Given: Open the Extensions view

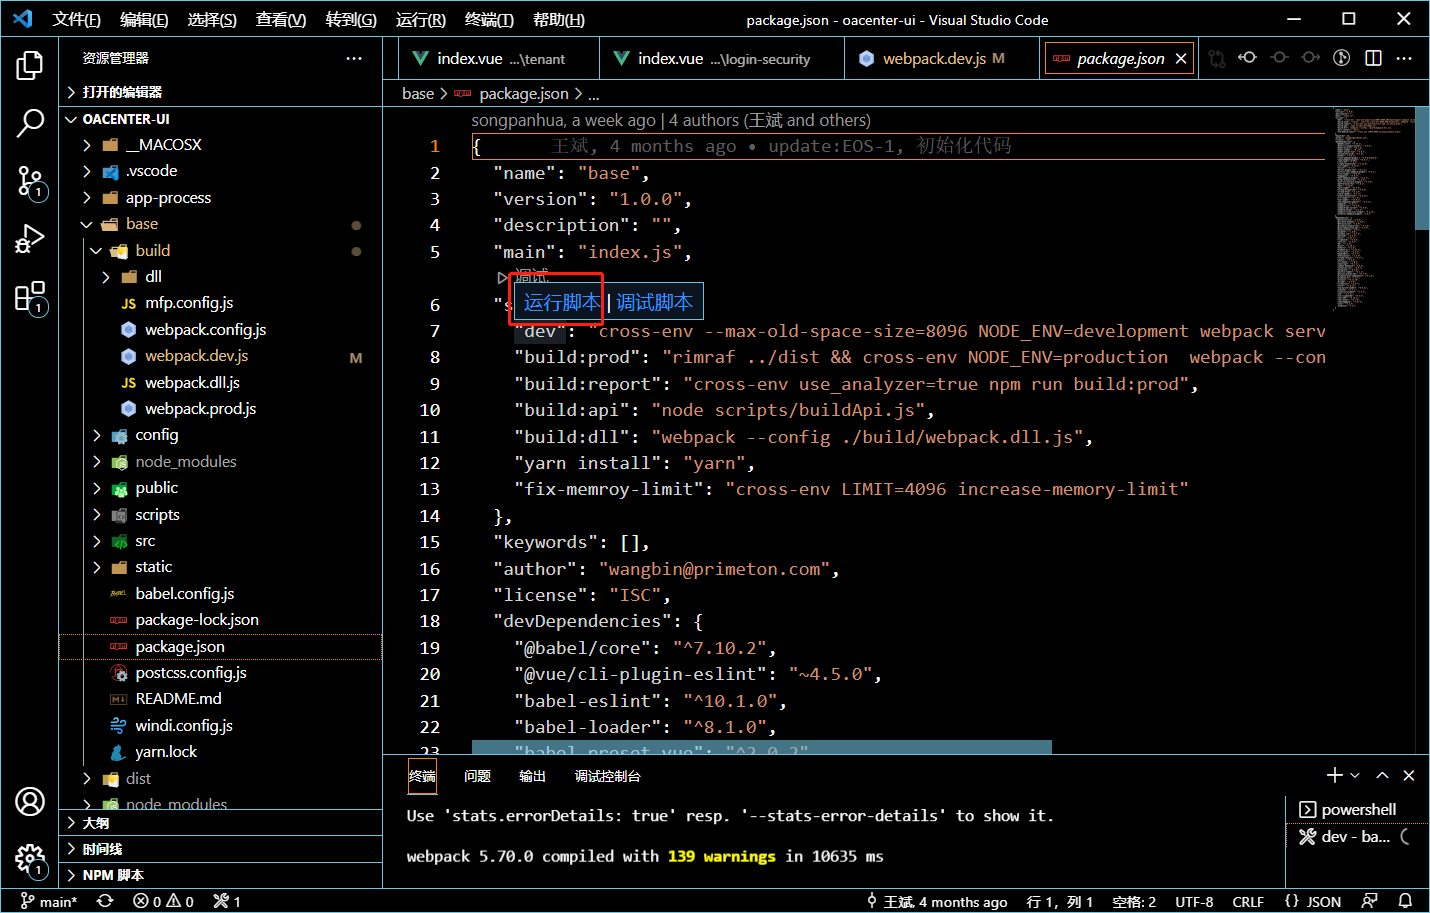Looking at the screenshot, I should coord(30,297).
